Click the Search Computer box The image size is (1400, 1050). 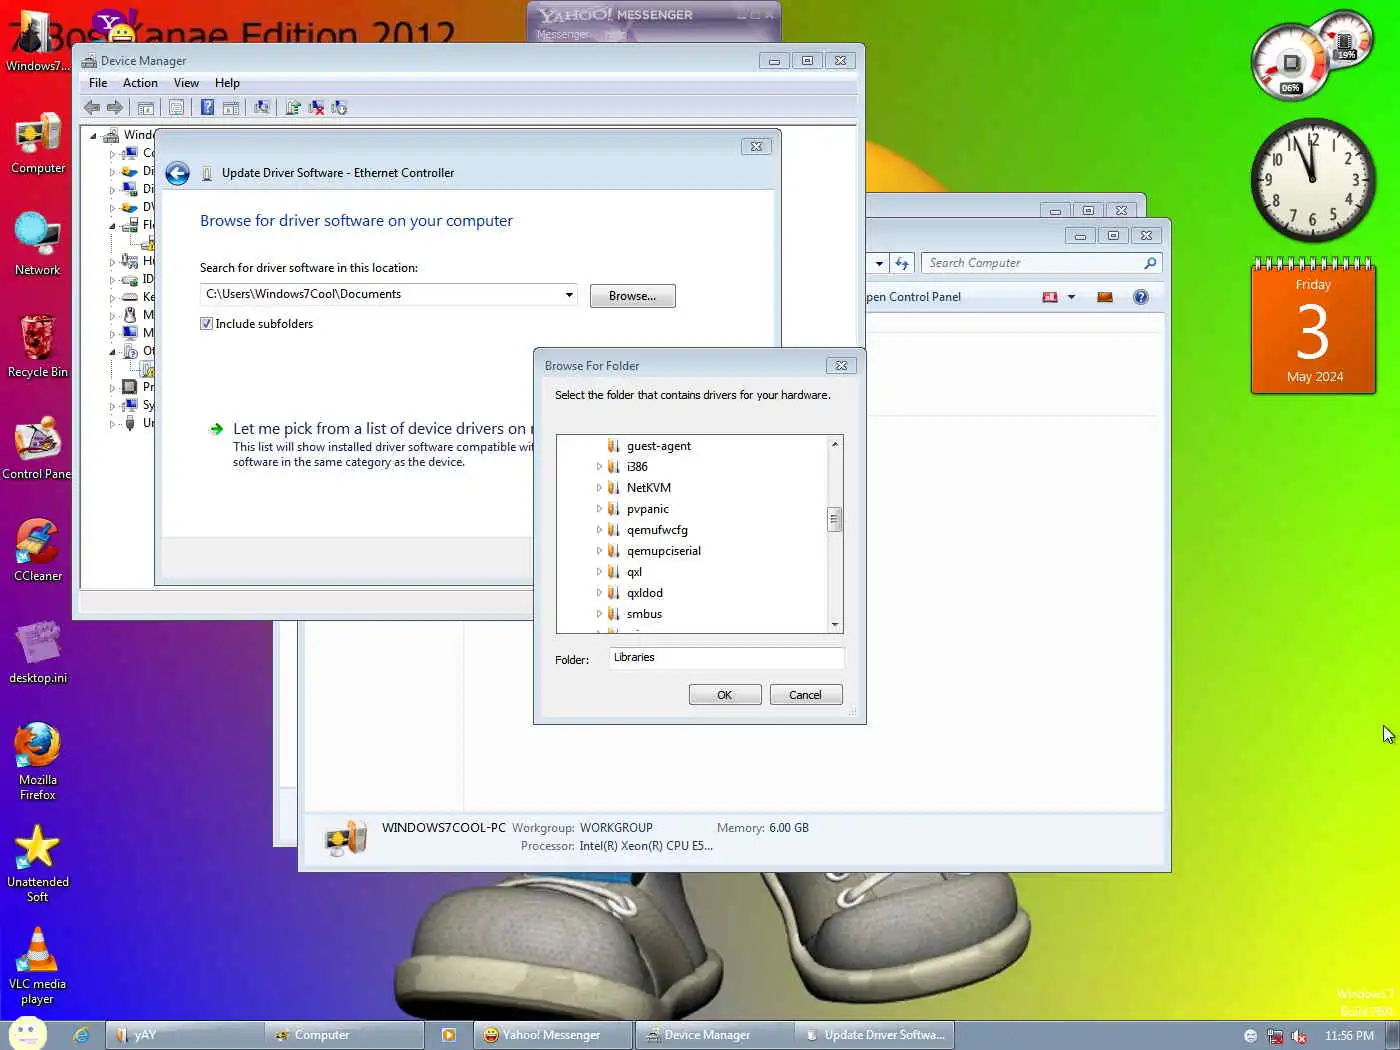tap(1040, 263)
